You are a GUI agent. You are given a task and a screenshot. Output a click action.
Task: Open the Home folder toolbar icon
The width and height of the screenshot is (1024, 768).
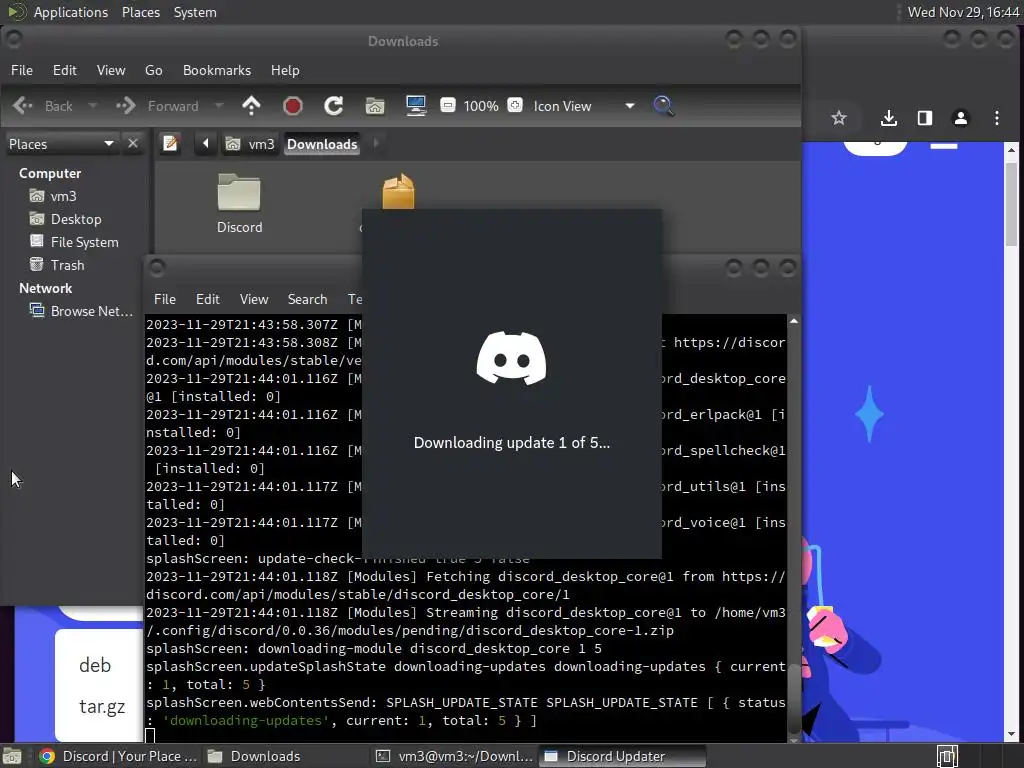(x=375, y=106)
